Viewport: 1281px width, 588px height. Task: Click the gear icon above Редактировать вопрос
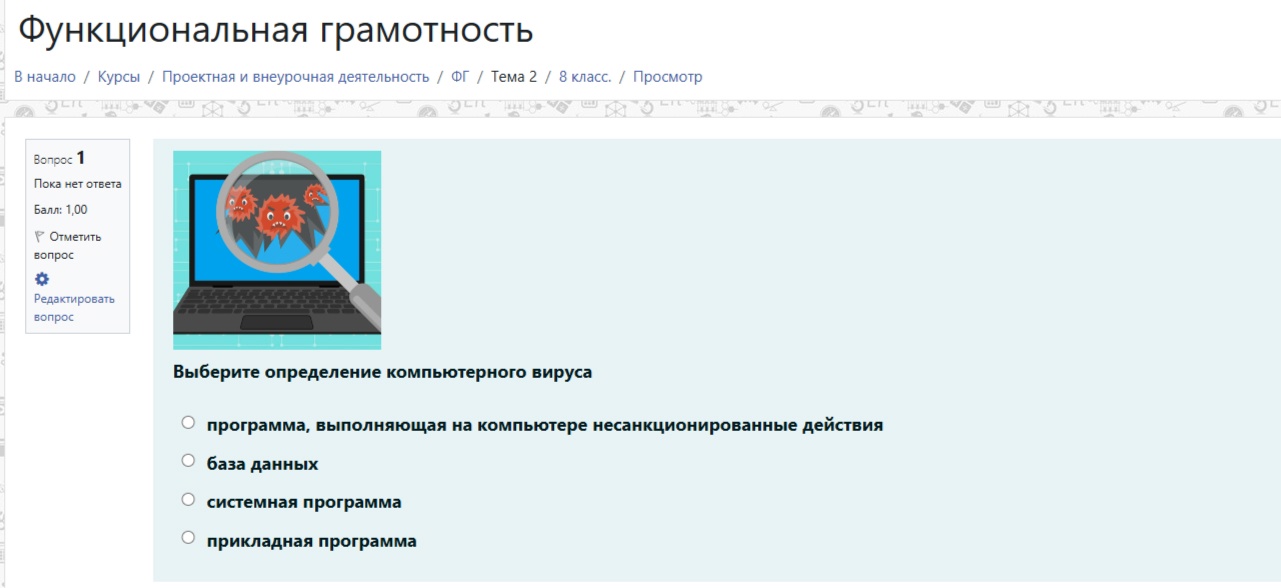[x=41, y=279]
